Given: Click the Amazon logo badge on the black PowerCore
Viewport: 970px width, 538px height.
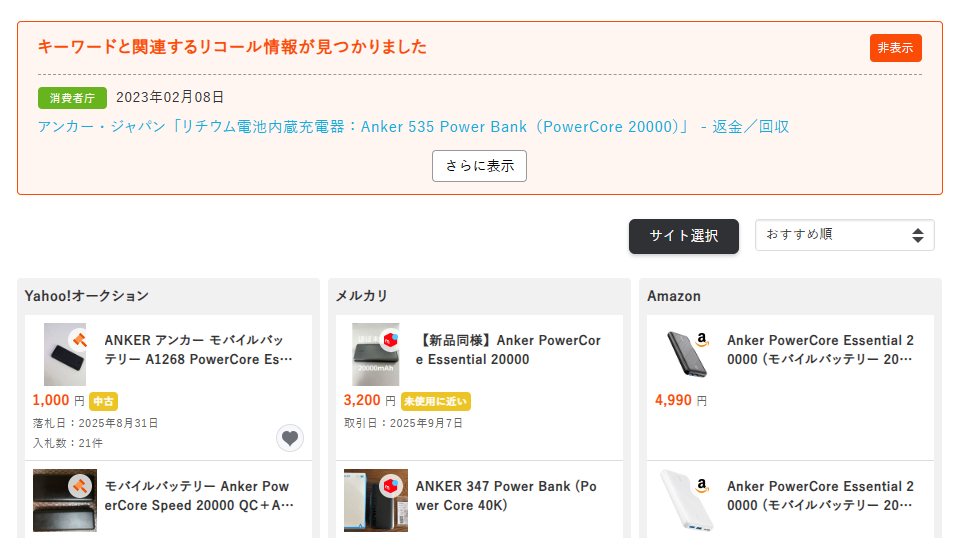Looking at the screenshot, I should pyautogui.click(x=702, y=340).
